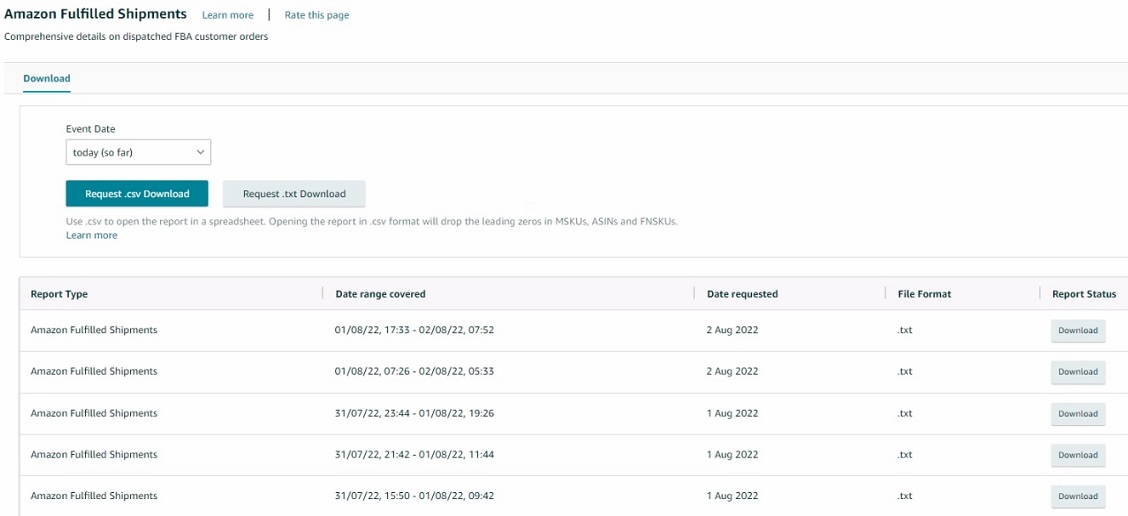Download the report covering 01/08/22 07:26 range
This screenshot has height=516, width=1128.
1078,372
